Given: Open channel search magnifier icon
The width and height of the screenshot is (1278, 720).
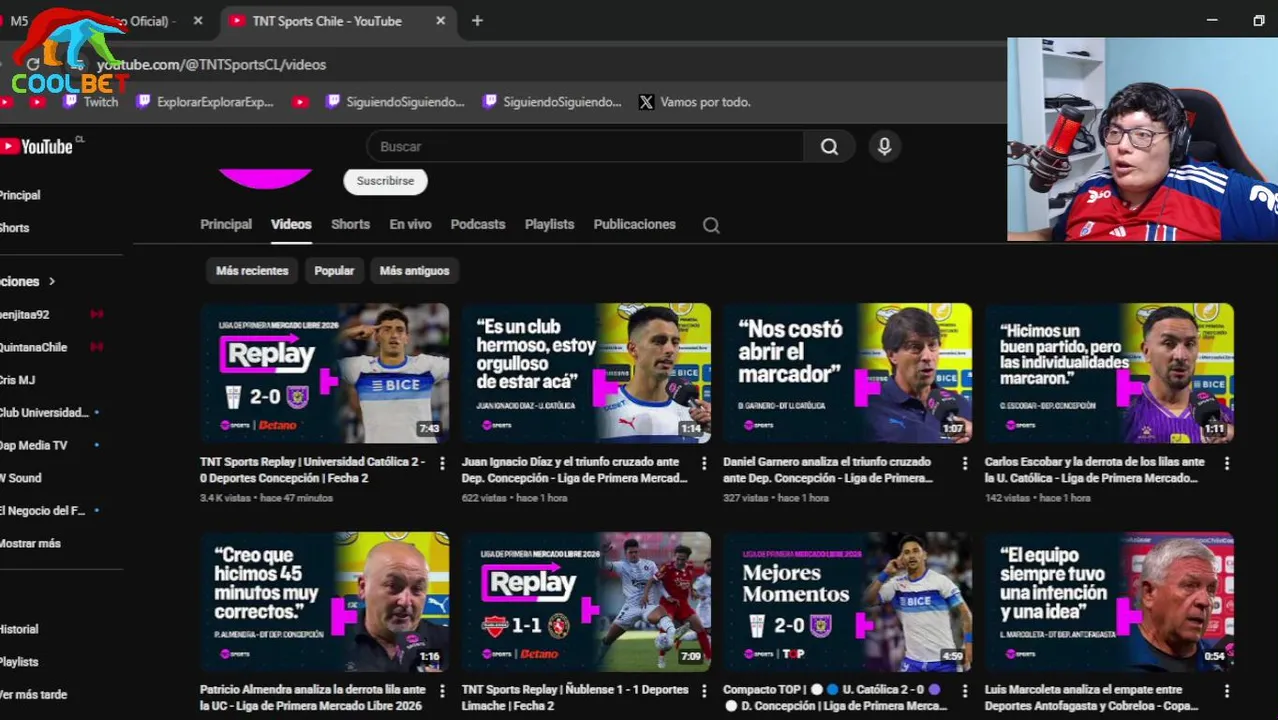Looking at the screenshot, I should (x=711, y=225).
